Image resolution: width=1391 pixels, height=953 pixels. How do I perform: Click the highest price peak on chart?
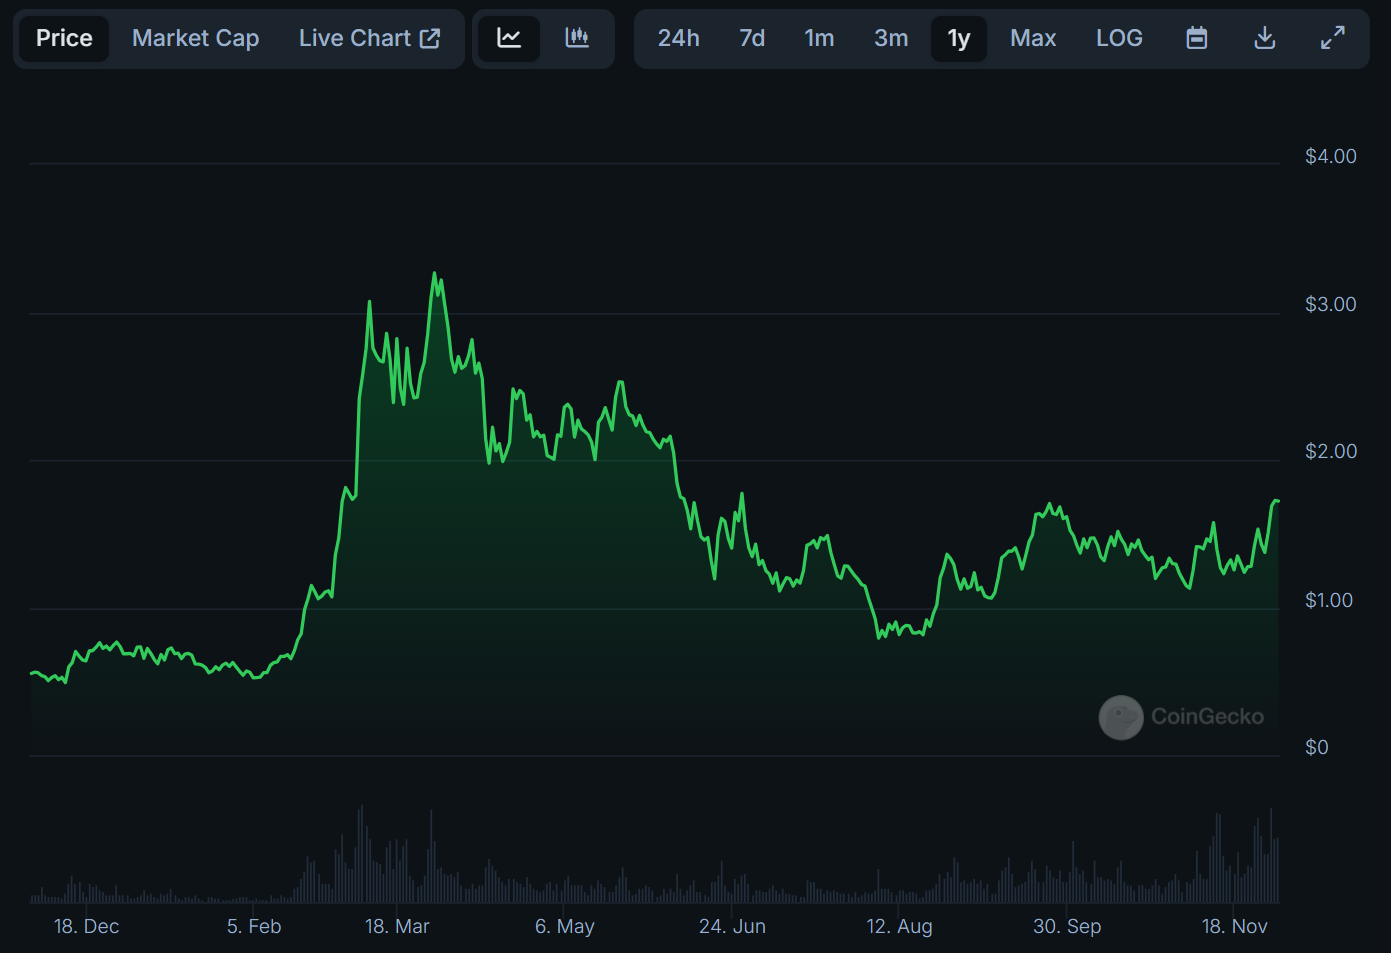point(434,273)
